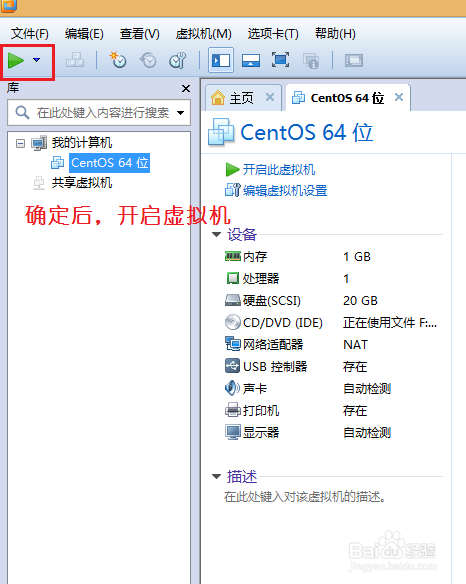Click the home icon on 主页 tab
The height and width of the screenshot is (584, 466).
point(218,98)
